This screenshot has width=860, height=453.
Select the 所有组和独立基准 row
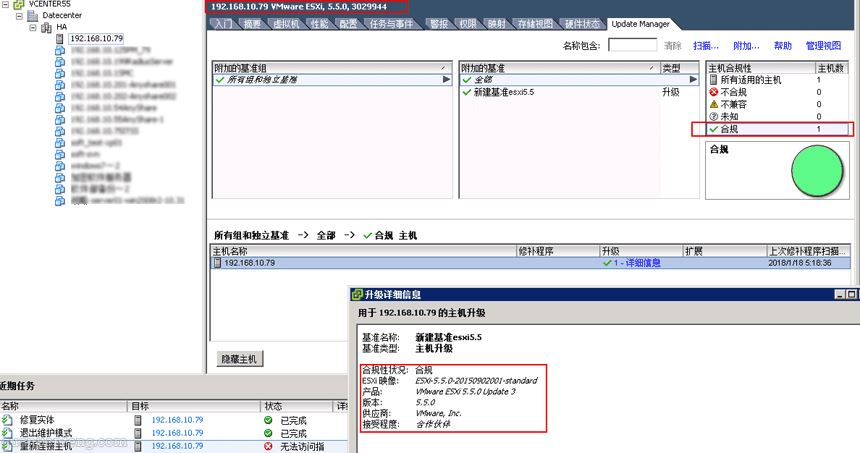pyautogui.click(x=332, y=80)
